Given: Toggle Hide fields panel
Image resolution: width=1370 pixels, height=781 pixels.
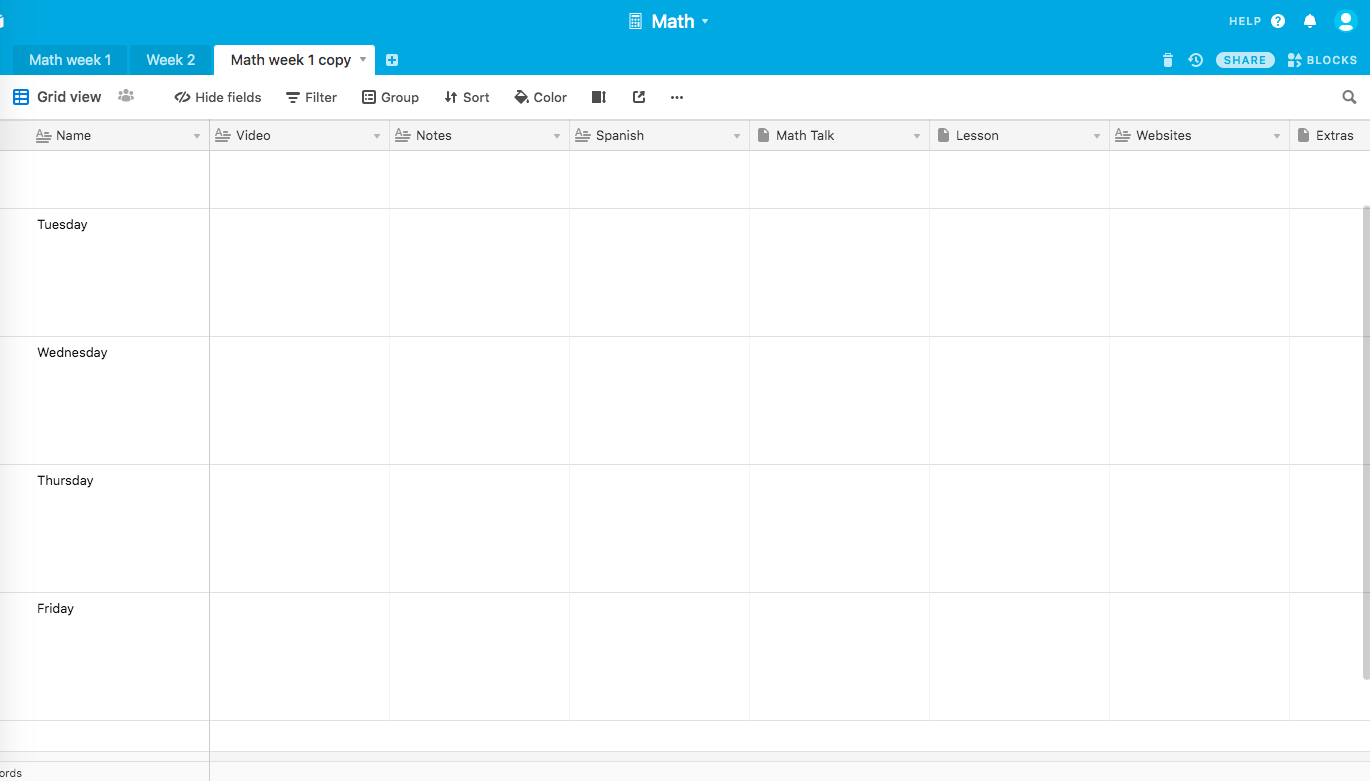Looking at the screenshot, I should tap(218, 97).
